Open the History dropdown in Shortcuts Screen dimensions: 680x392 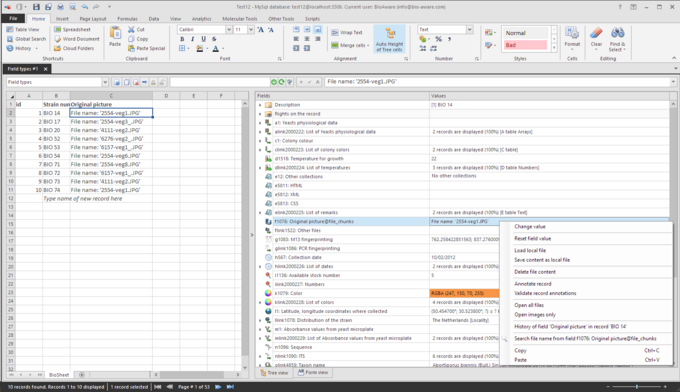click(x=36, y=49)
